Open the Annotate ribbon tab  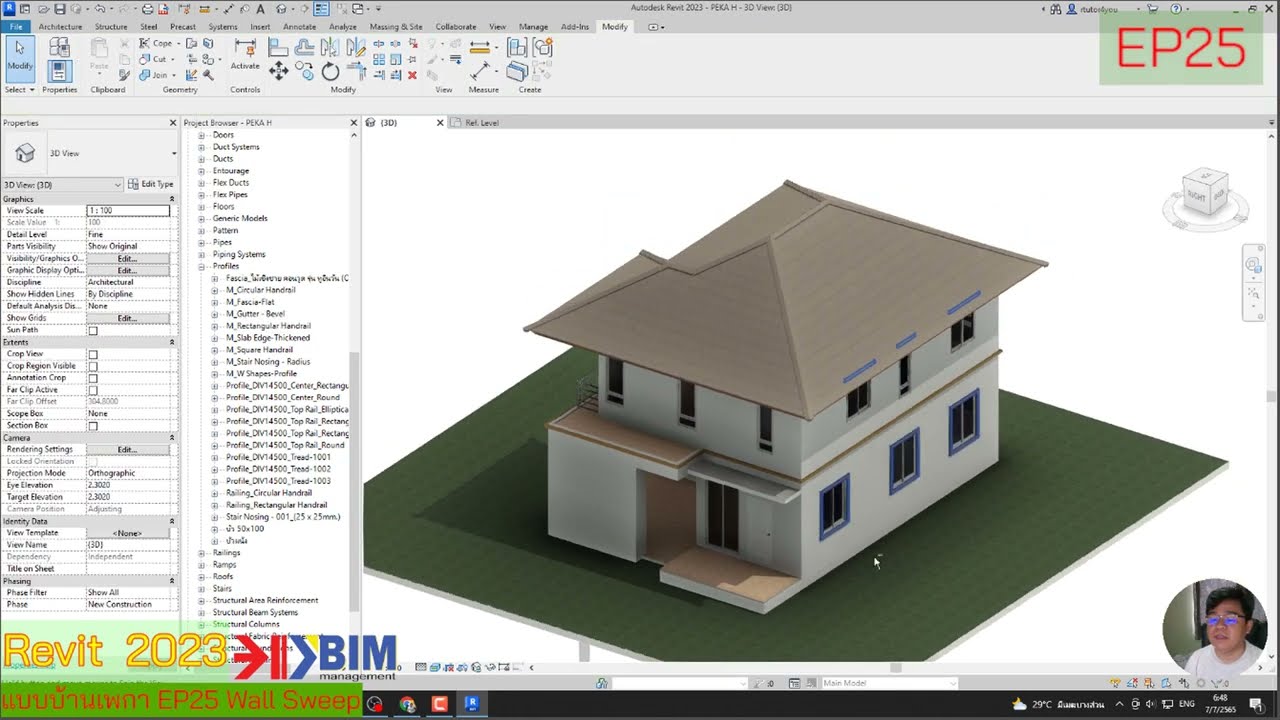click(x=299, y=27)
